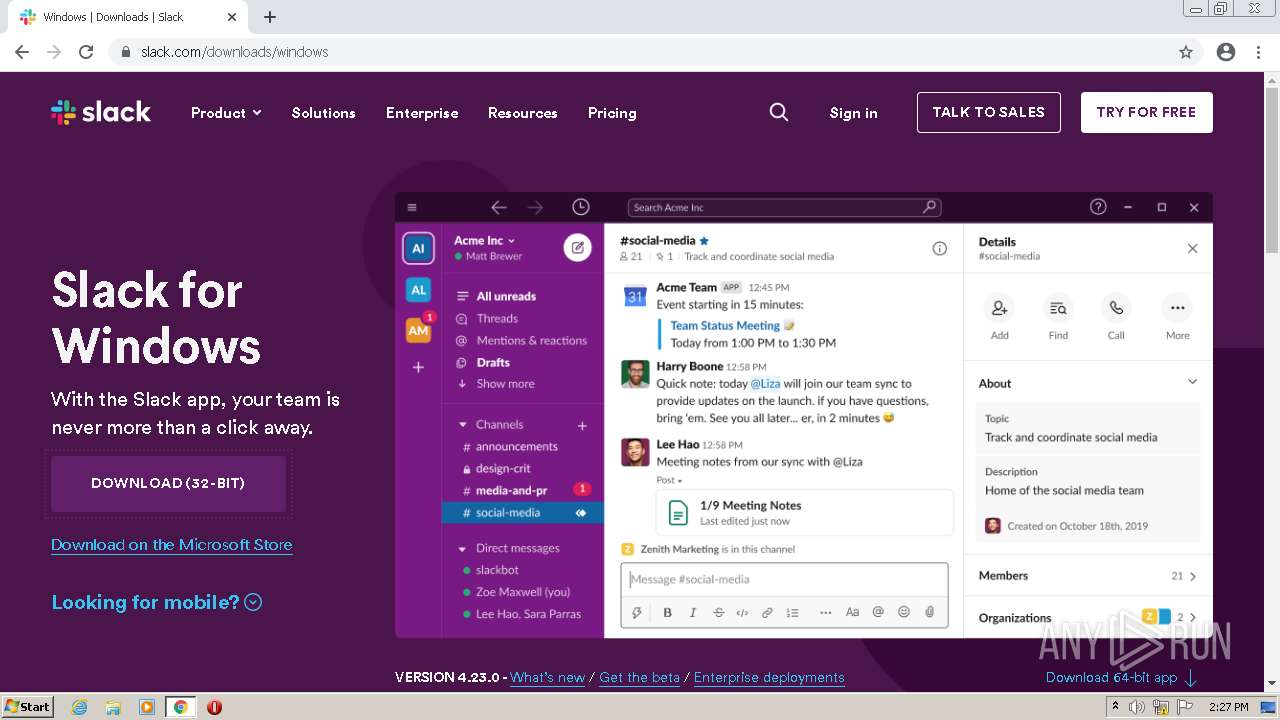Click the history clock icon in Slack preview
Image resolution: width=1280 pixels, height=720 pixels.
pyautogui.click(x=580, y=207)
